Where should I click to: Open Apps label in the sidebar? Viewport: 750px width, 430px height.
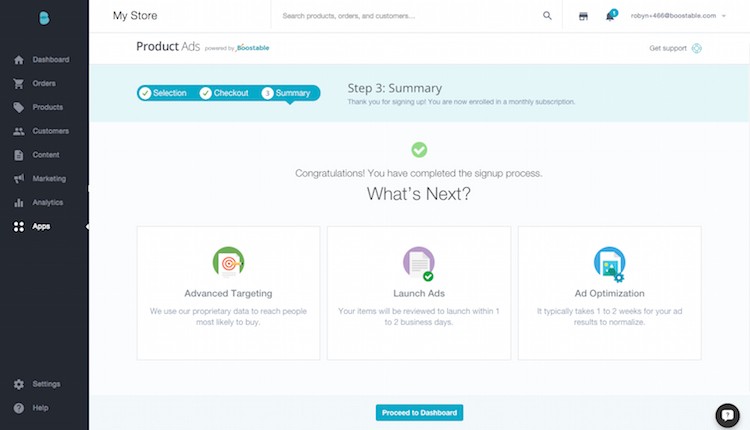coord(41,227)
